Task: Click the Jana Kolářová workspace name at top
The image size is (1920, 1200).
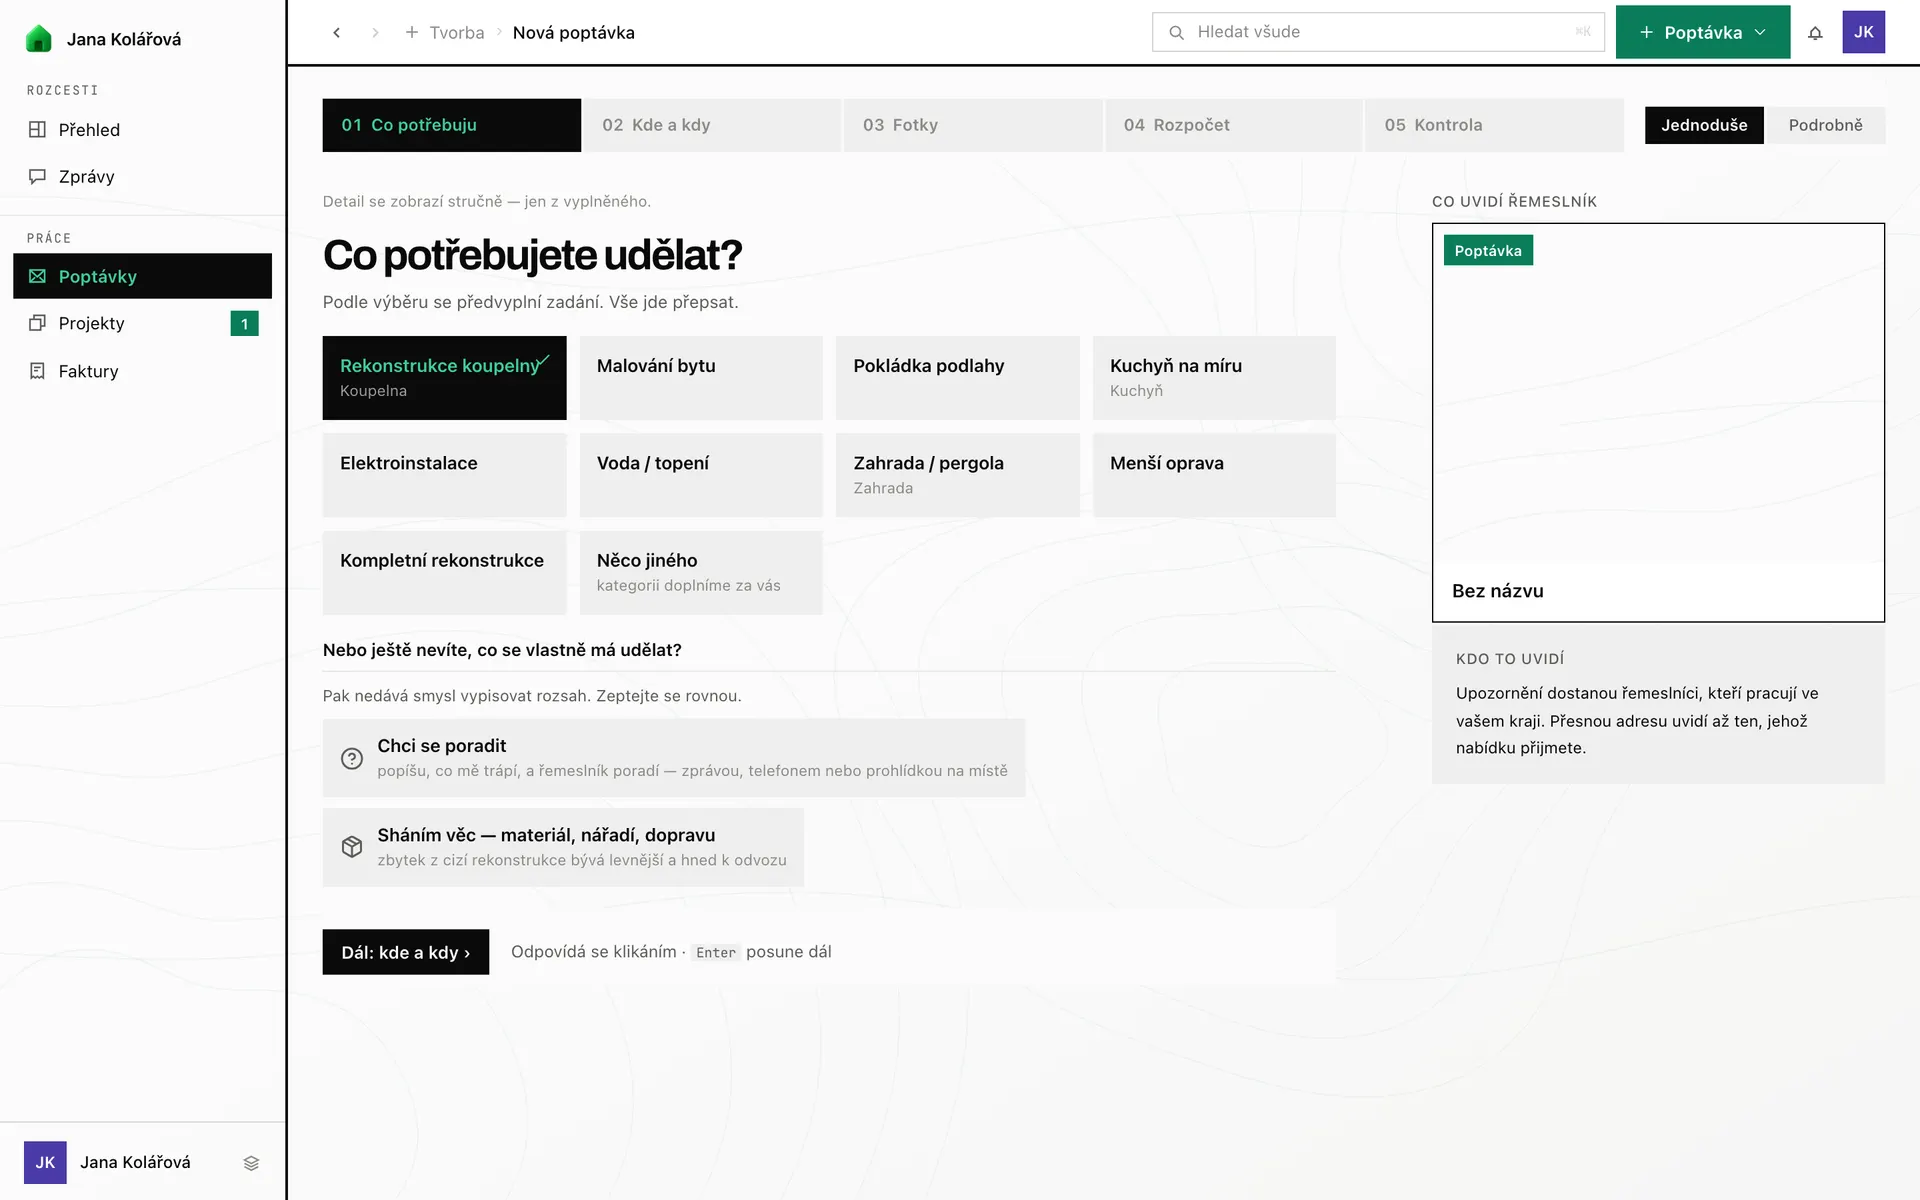Action: tap(124, 39)
